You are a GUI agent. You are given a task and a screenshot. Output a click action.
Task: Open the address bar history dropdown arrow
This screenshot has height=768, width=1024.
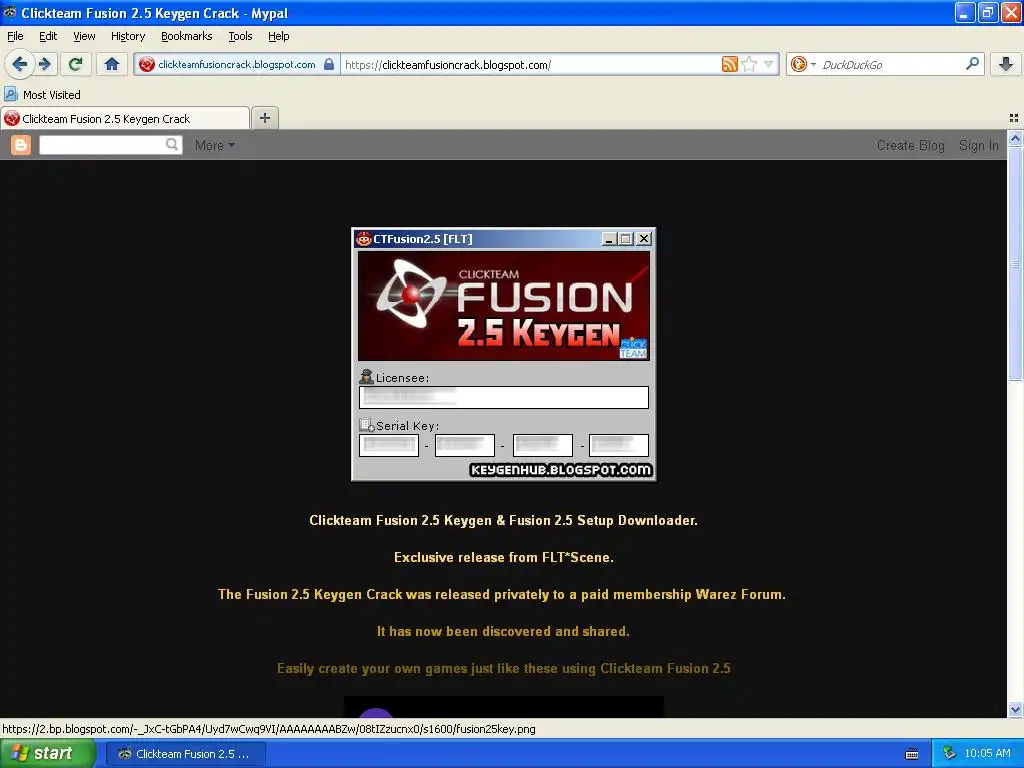coord(769,64)
